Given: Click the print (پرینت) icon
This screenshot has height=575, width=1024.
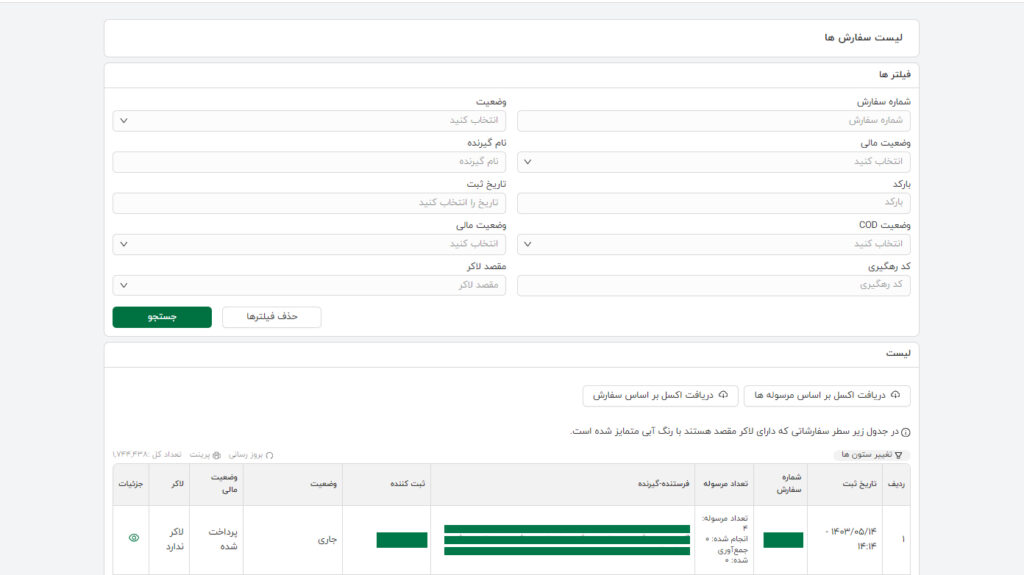Looking at the screenshot, I should [217, 455].
